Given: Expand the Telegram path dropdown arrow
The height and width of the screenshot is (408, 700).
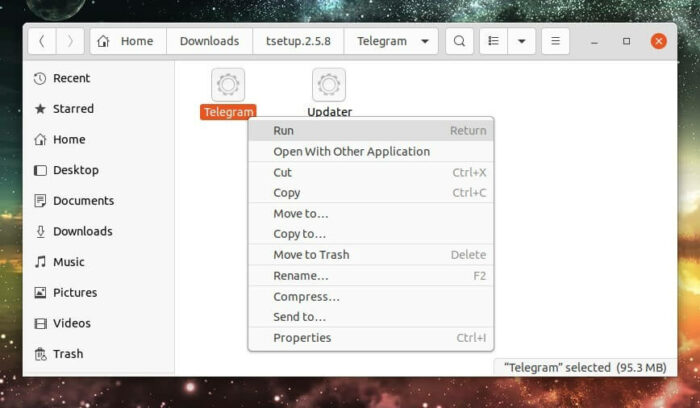Looking at the screenshot, I should pyautogui.click(x=425, y=42).
